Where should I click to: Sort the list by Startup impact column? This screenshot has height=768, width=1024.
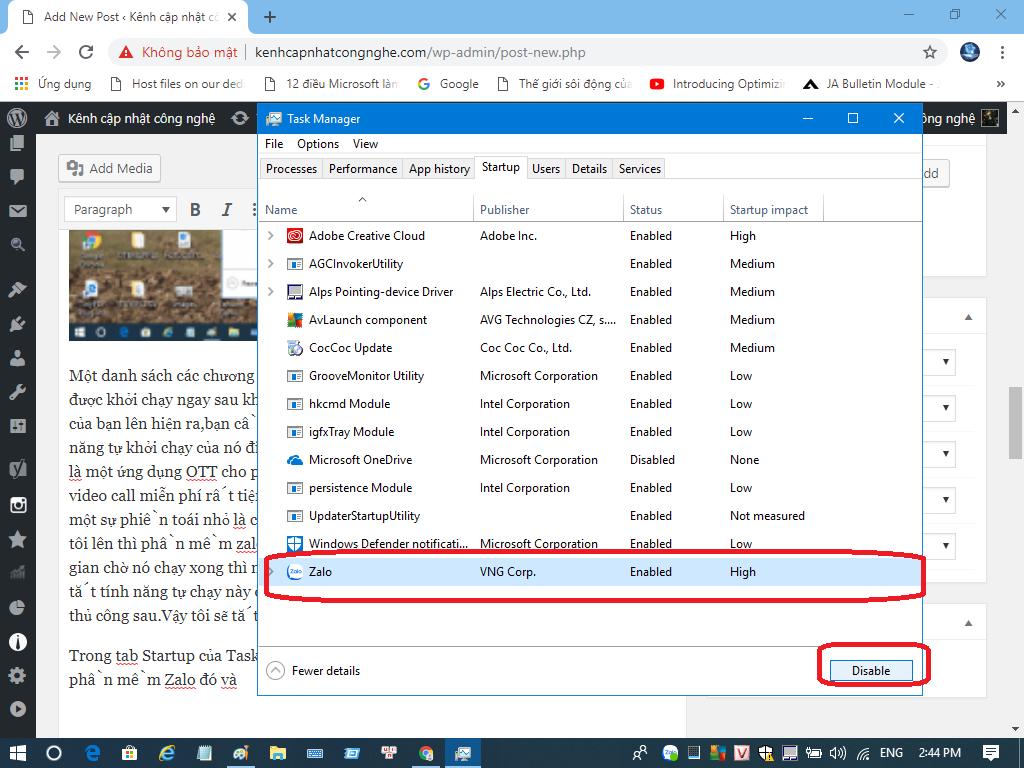click(x=769, y=210)
